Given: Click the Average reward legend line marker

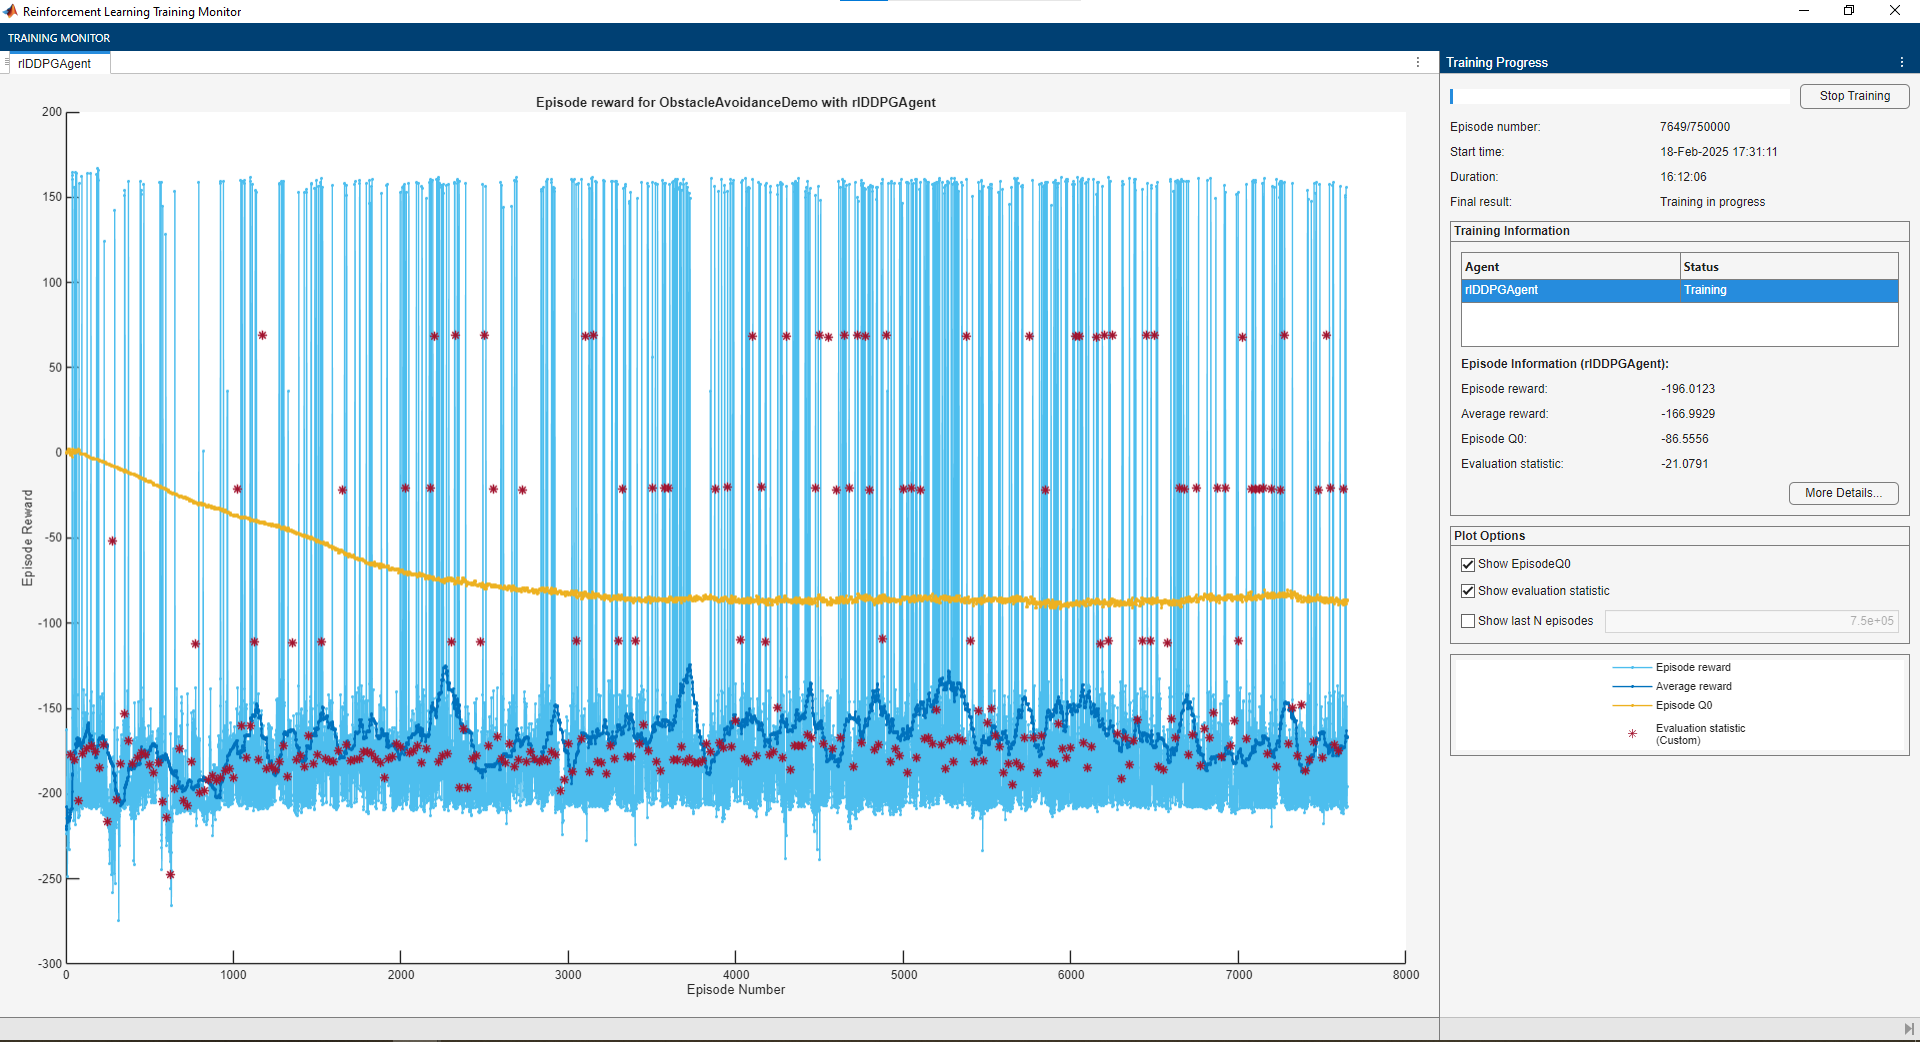Looking at the screenshot, I should pyautogui.click(x=1632, y=687).
